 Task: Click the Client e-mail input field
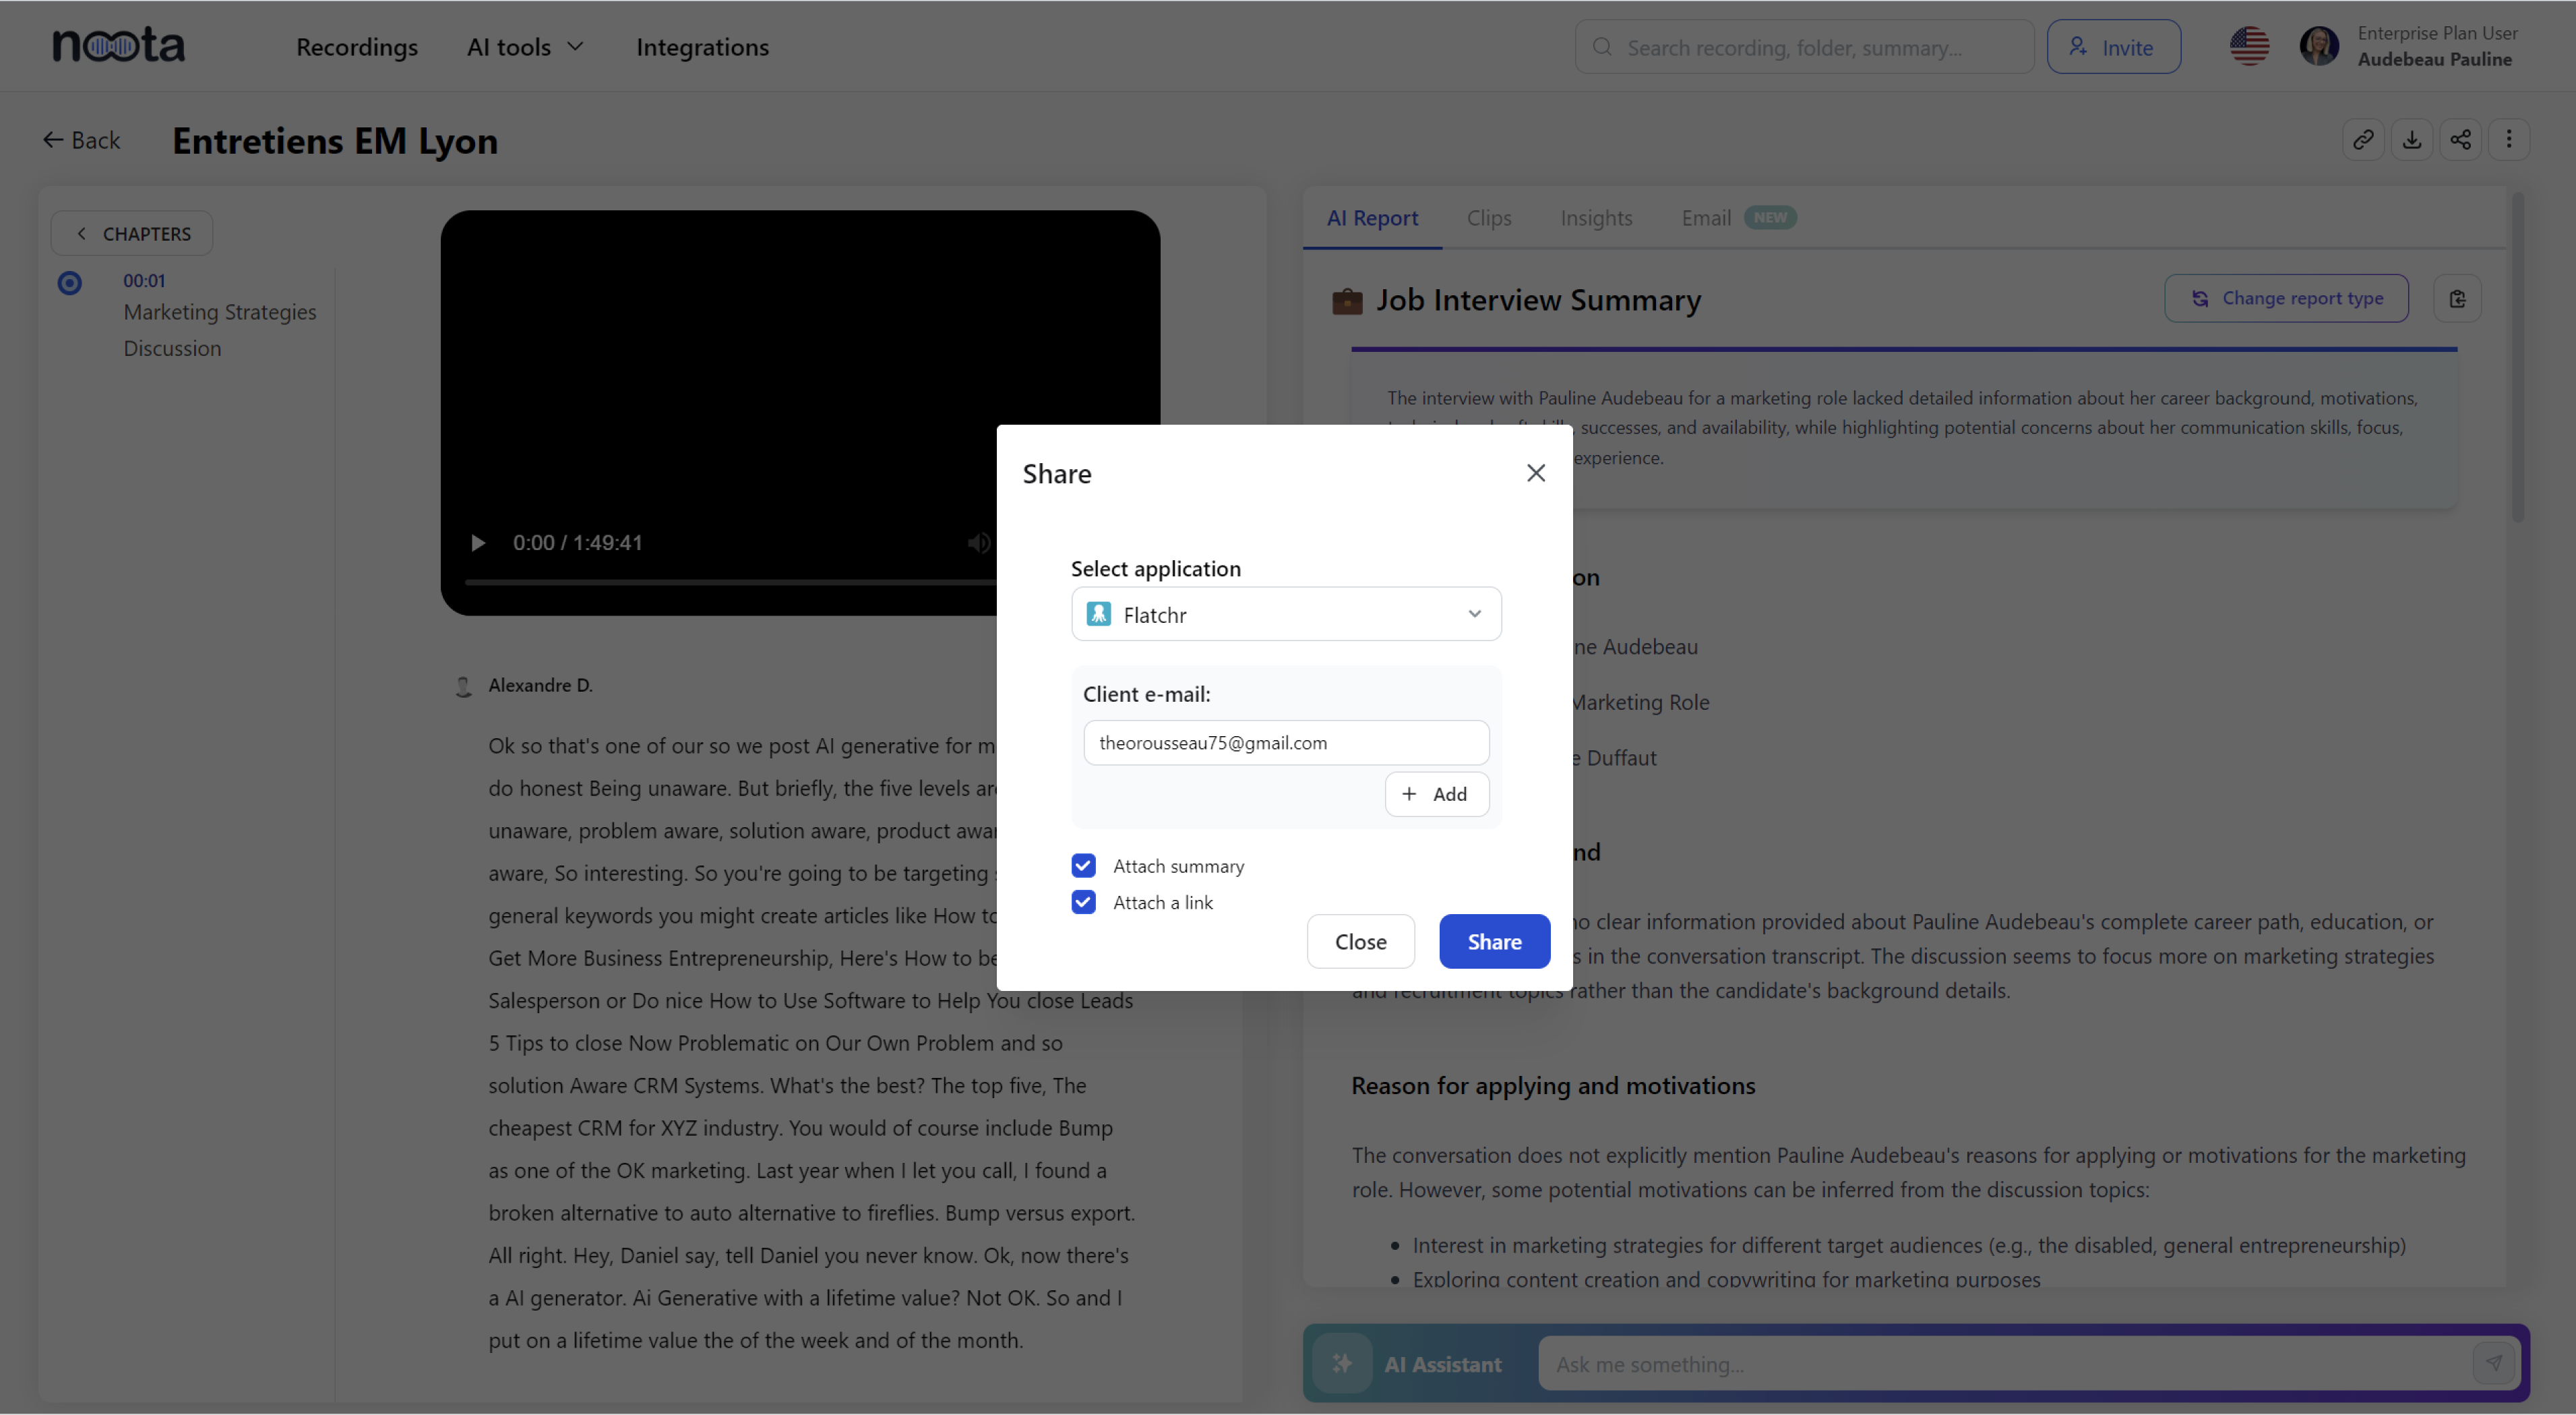pos(1285,743)
